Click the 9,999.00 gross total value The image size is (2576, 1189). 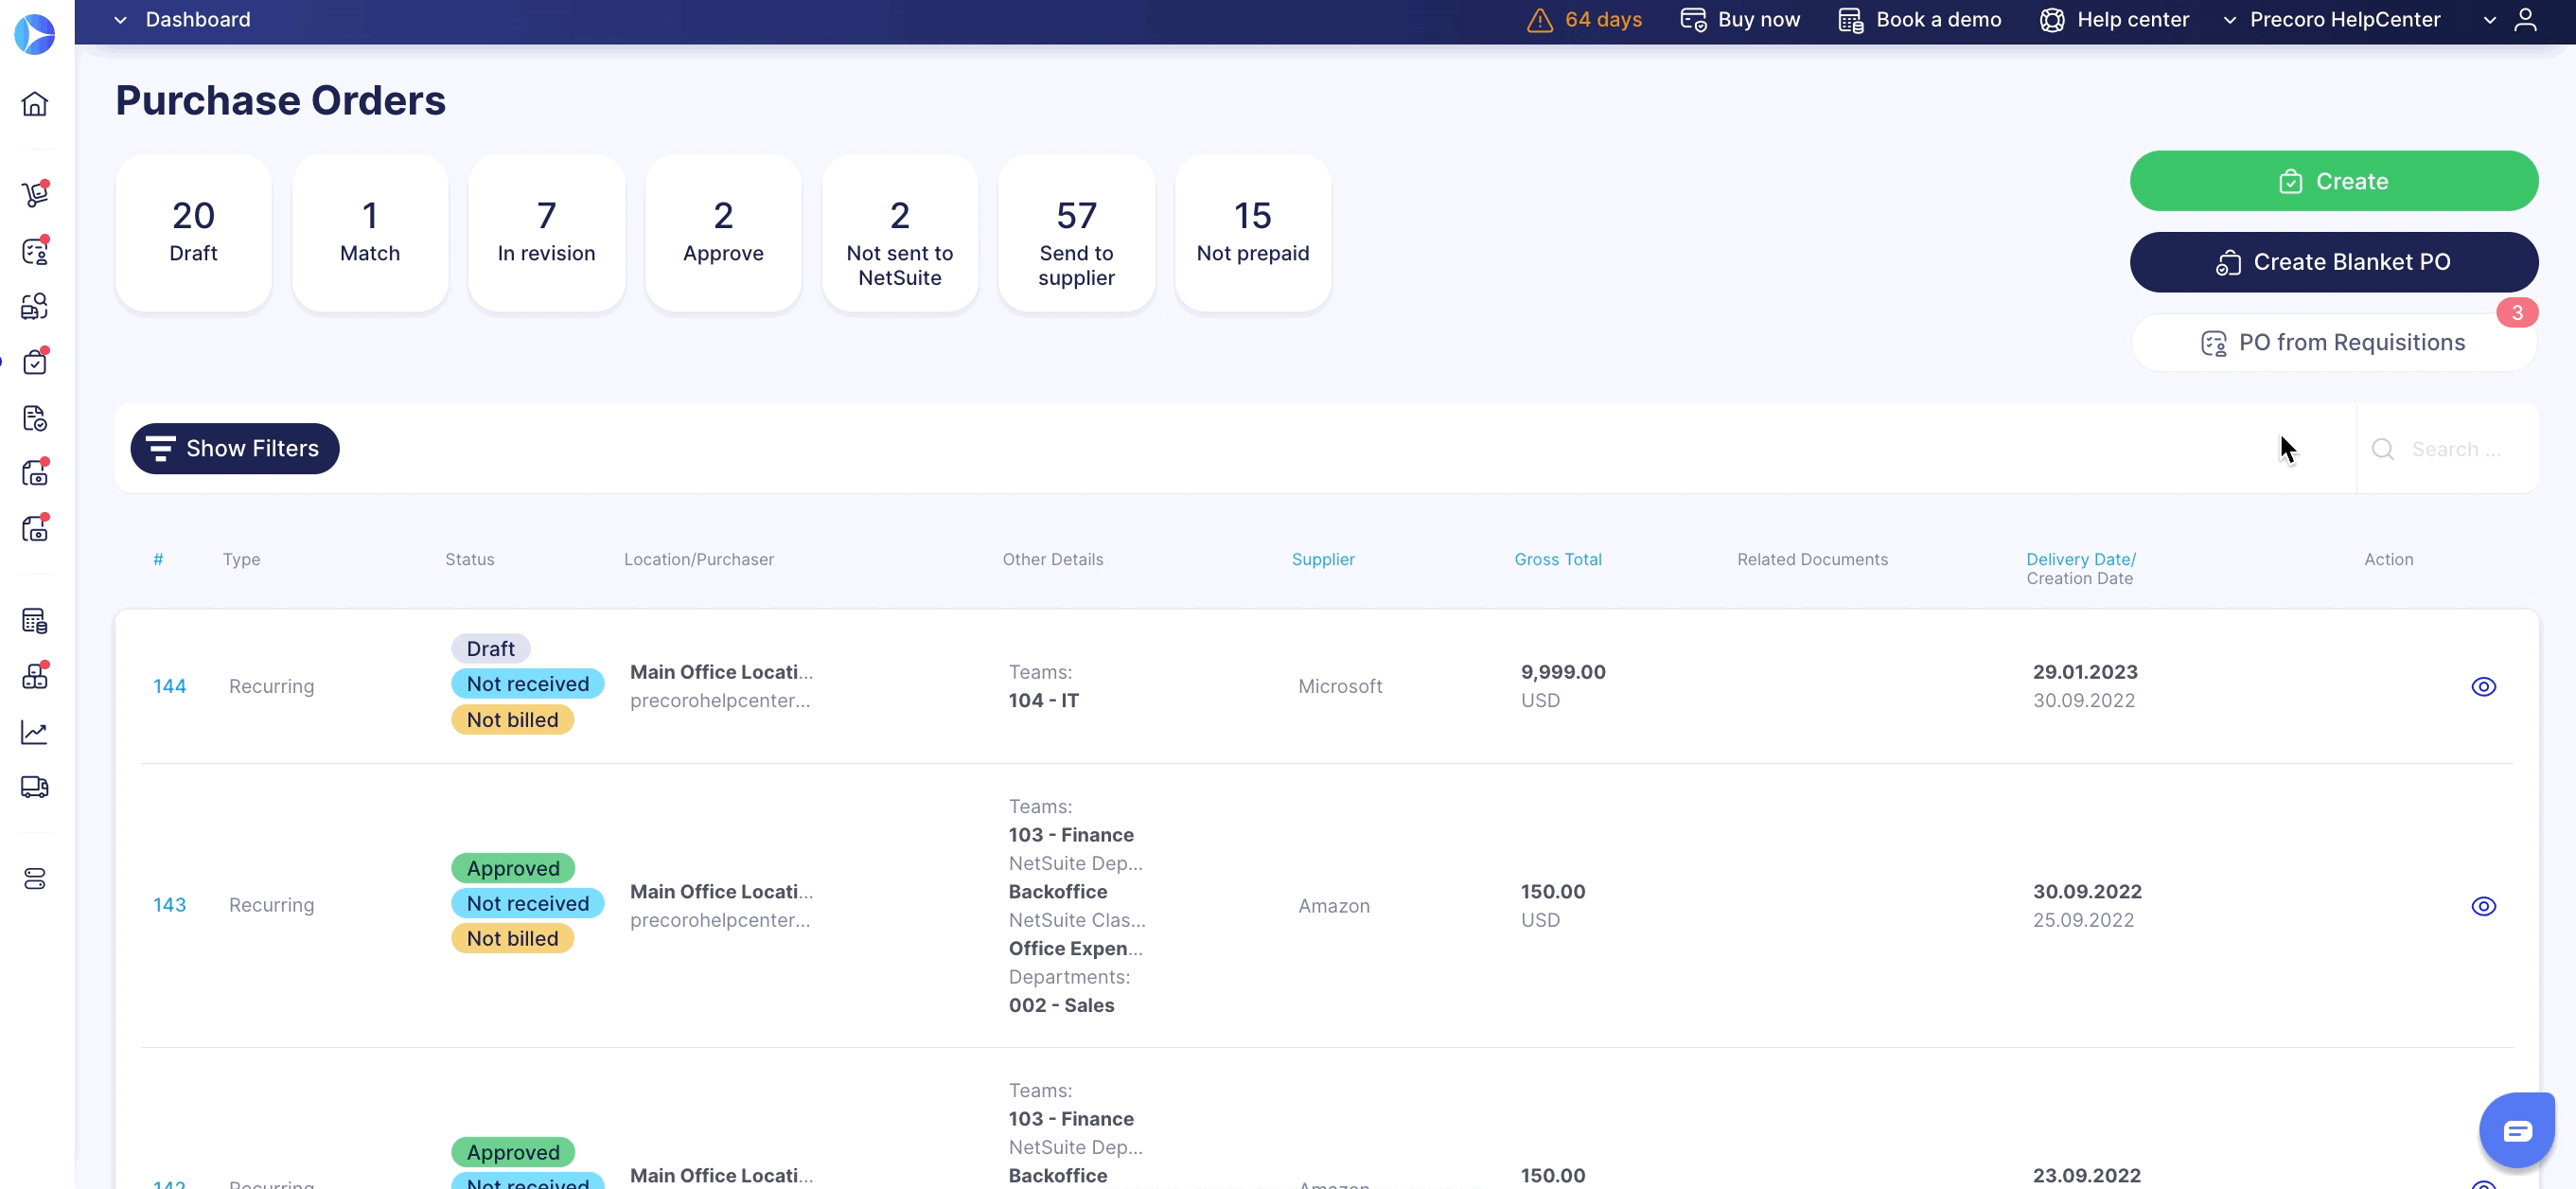click(x=1563, y=673)
